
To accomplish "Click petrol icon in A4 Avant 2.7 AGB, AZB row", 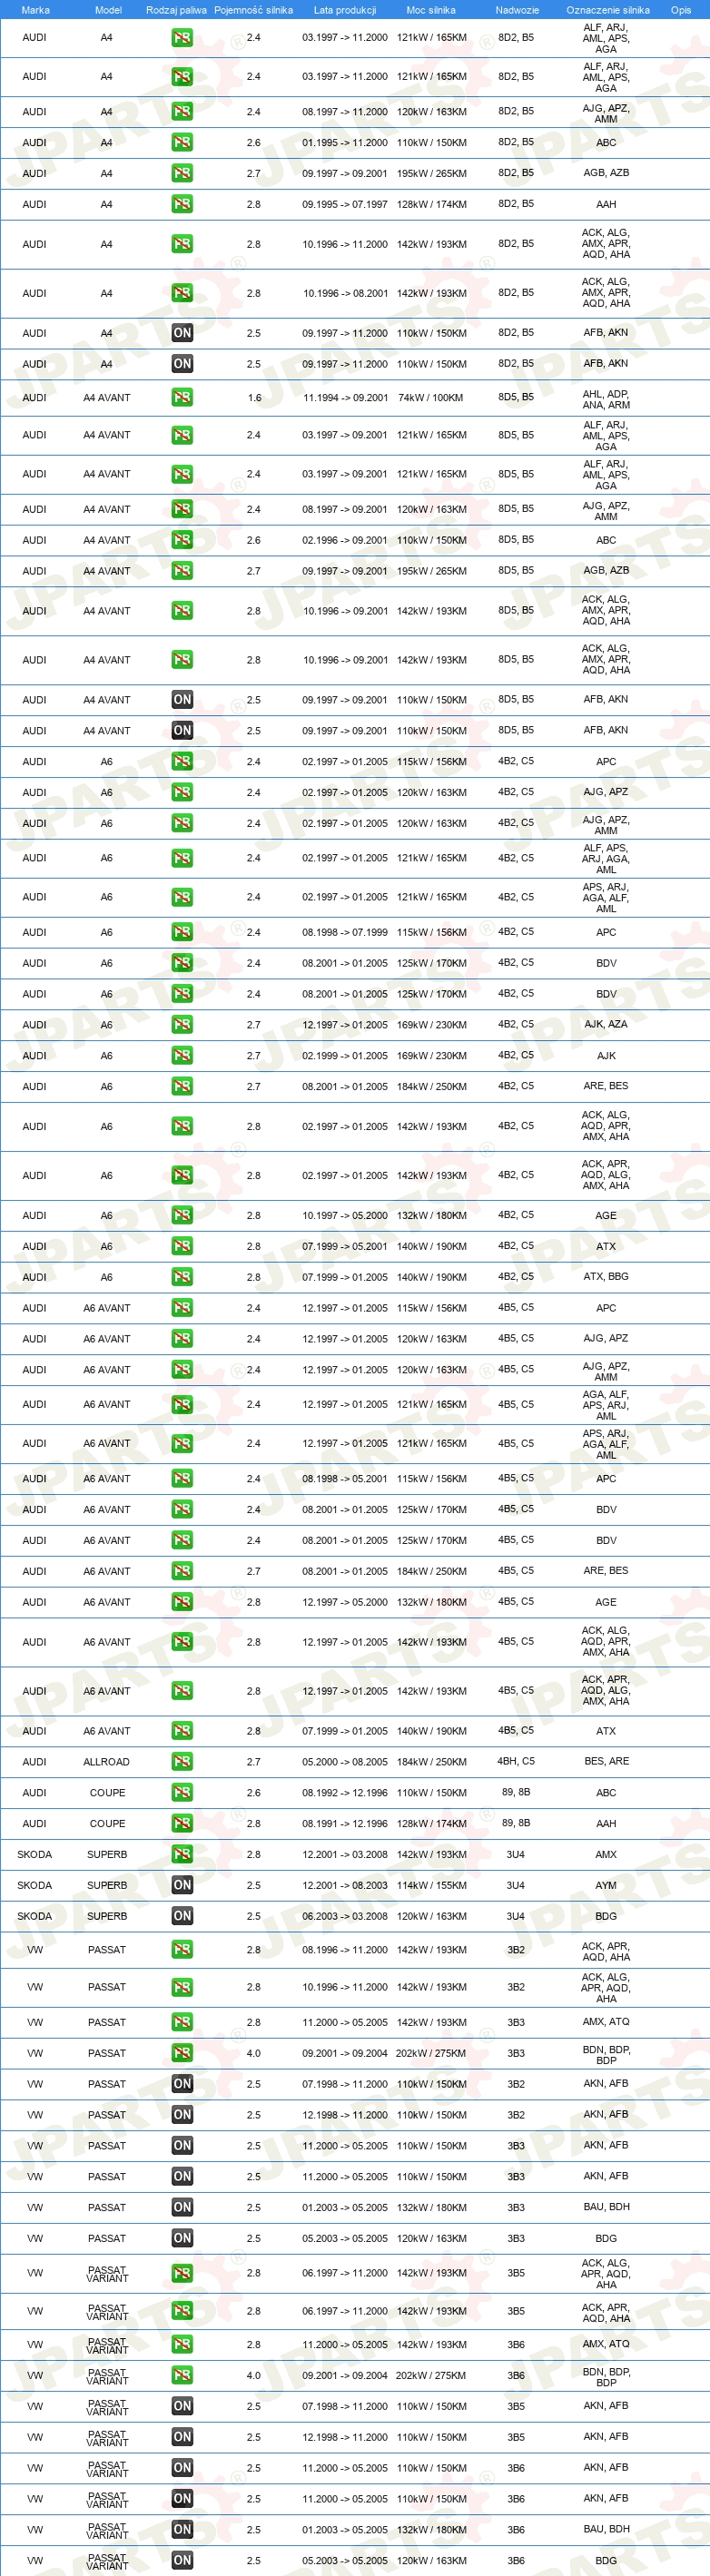I will click(x=182, y=571).
